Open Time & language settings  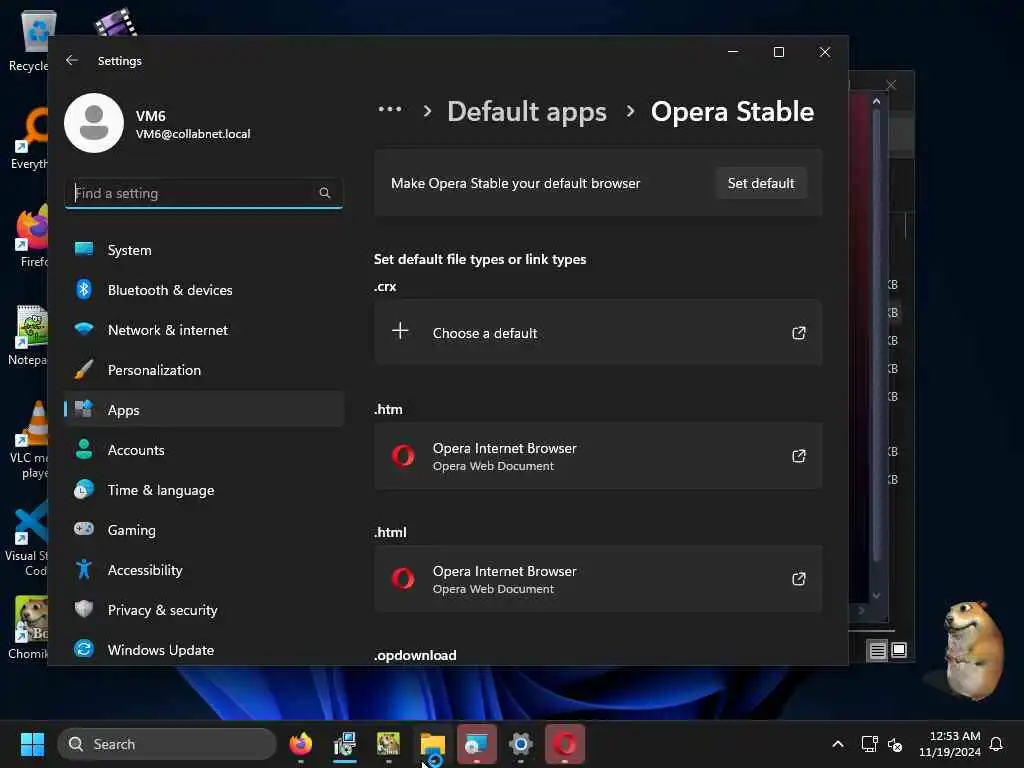[x=204, y=490]
